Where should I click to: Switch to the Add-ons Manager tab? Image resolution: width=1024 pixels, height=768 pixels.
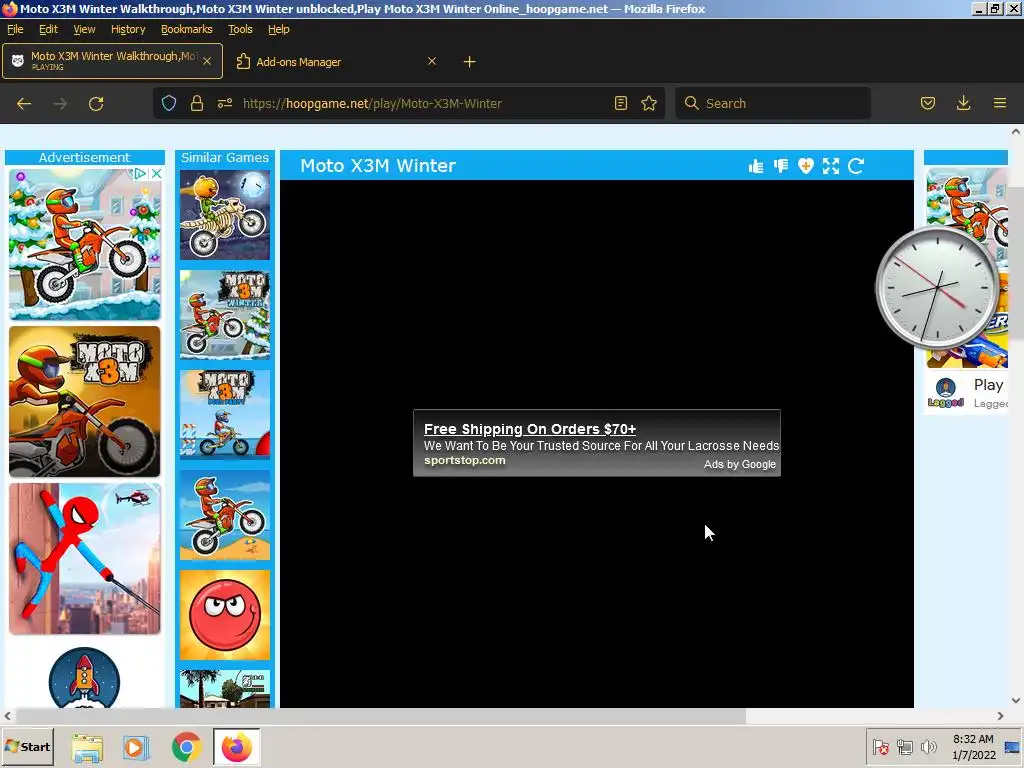[336, 62]
